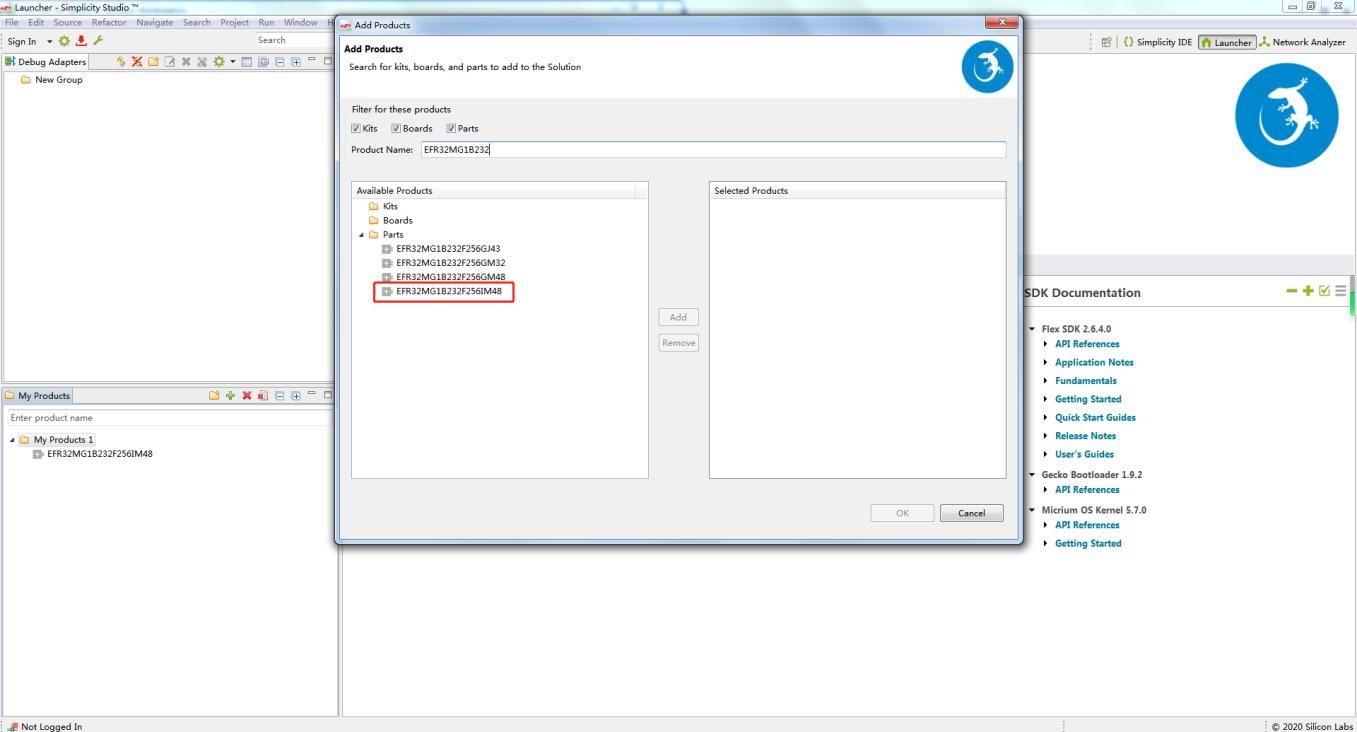Click the edit pencil icon in Debug Adapters
Viewport: 1357px width, 732px height.
(170, 62)
